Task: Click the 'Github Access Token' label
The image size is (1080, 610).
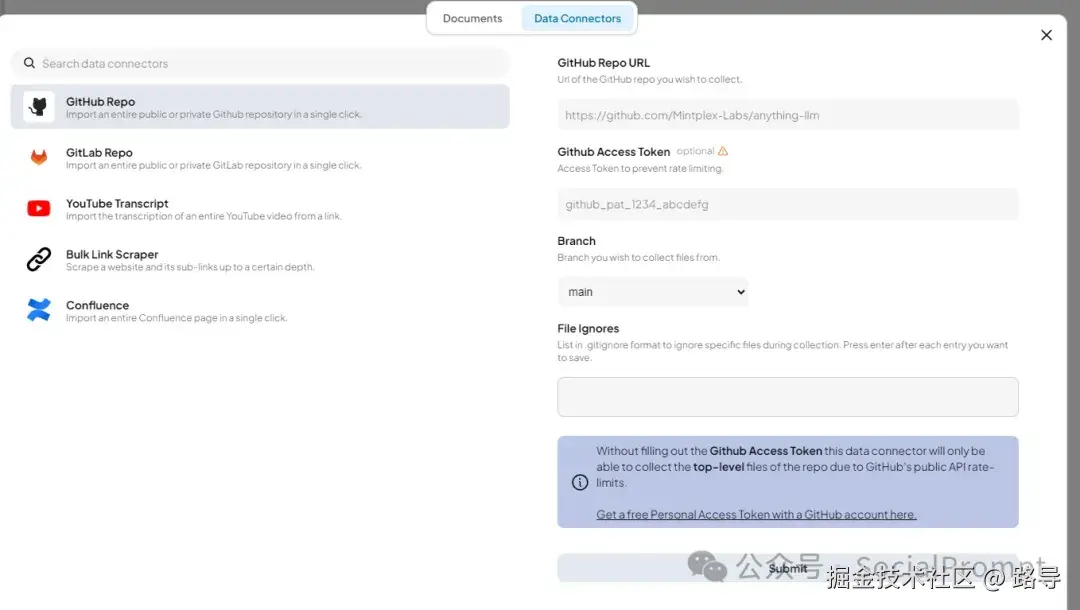Action: [614, 151]
